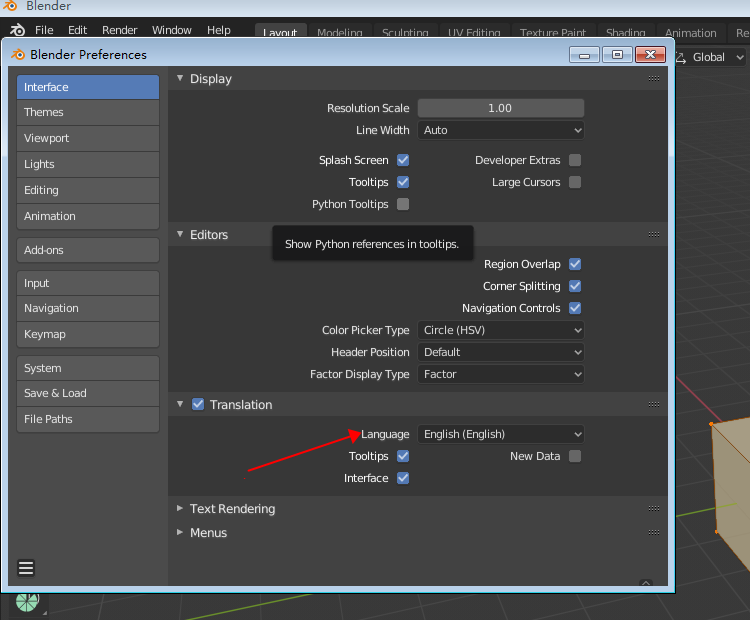The width and height of the screenshot is (750, 620).
Task: Switch to the Shading workspace tab
Action: click(626, 32)
